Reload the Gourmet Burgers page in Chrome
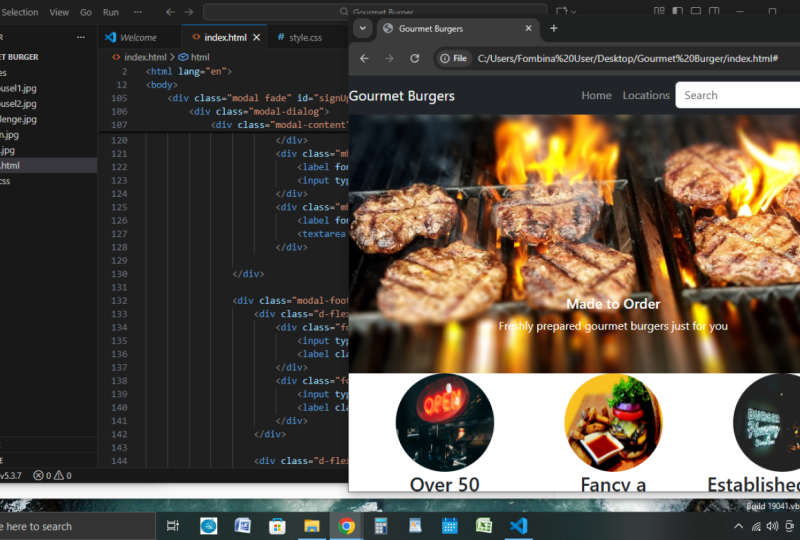This screenshot has width=800, height=540. (x=415, y=59)
